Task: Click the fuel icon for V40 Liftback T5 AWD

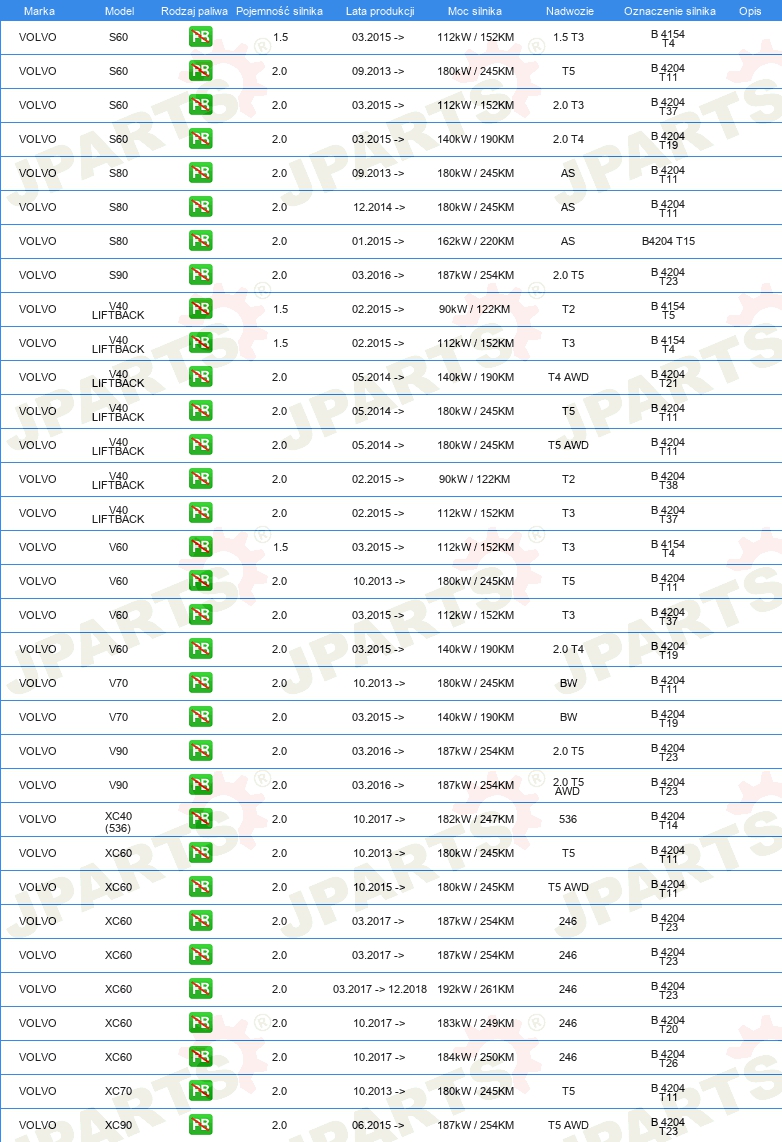Action: [200, 444]
